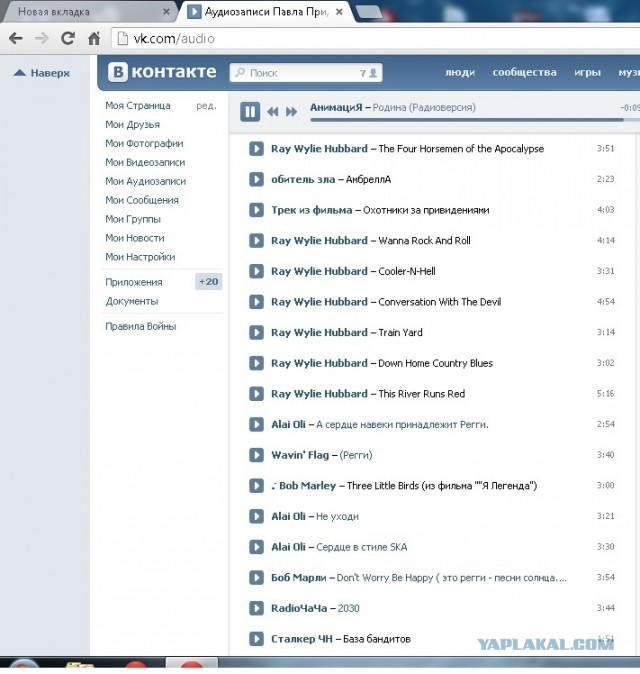Play Wanna Rock And Roll track
The width and height of the screenshot is (640, 674).
click(256, 241)
